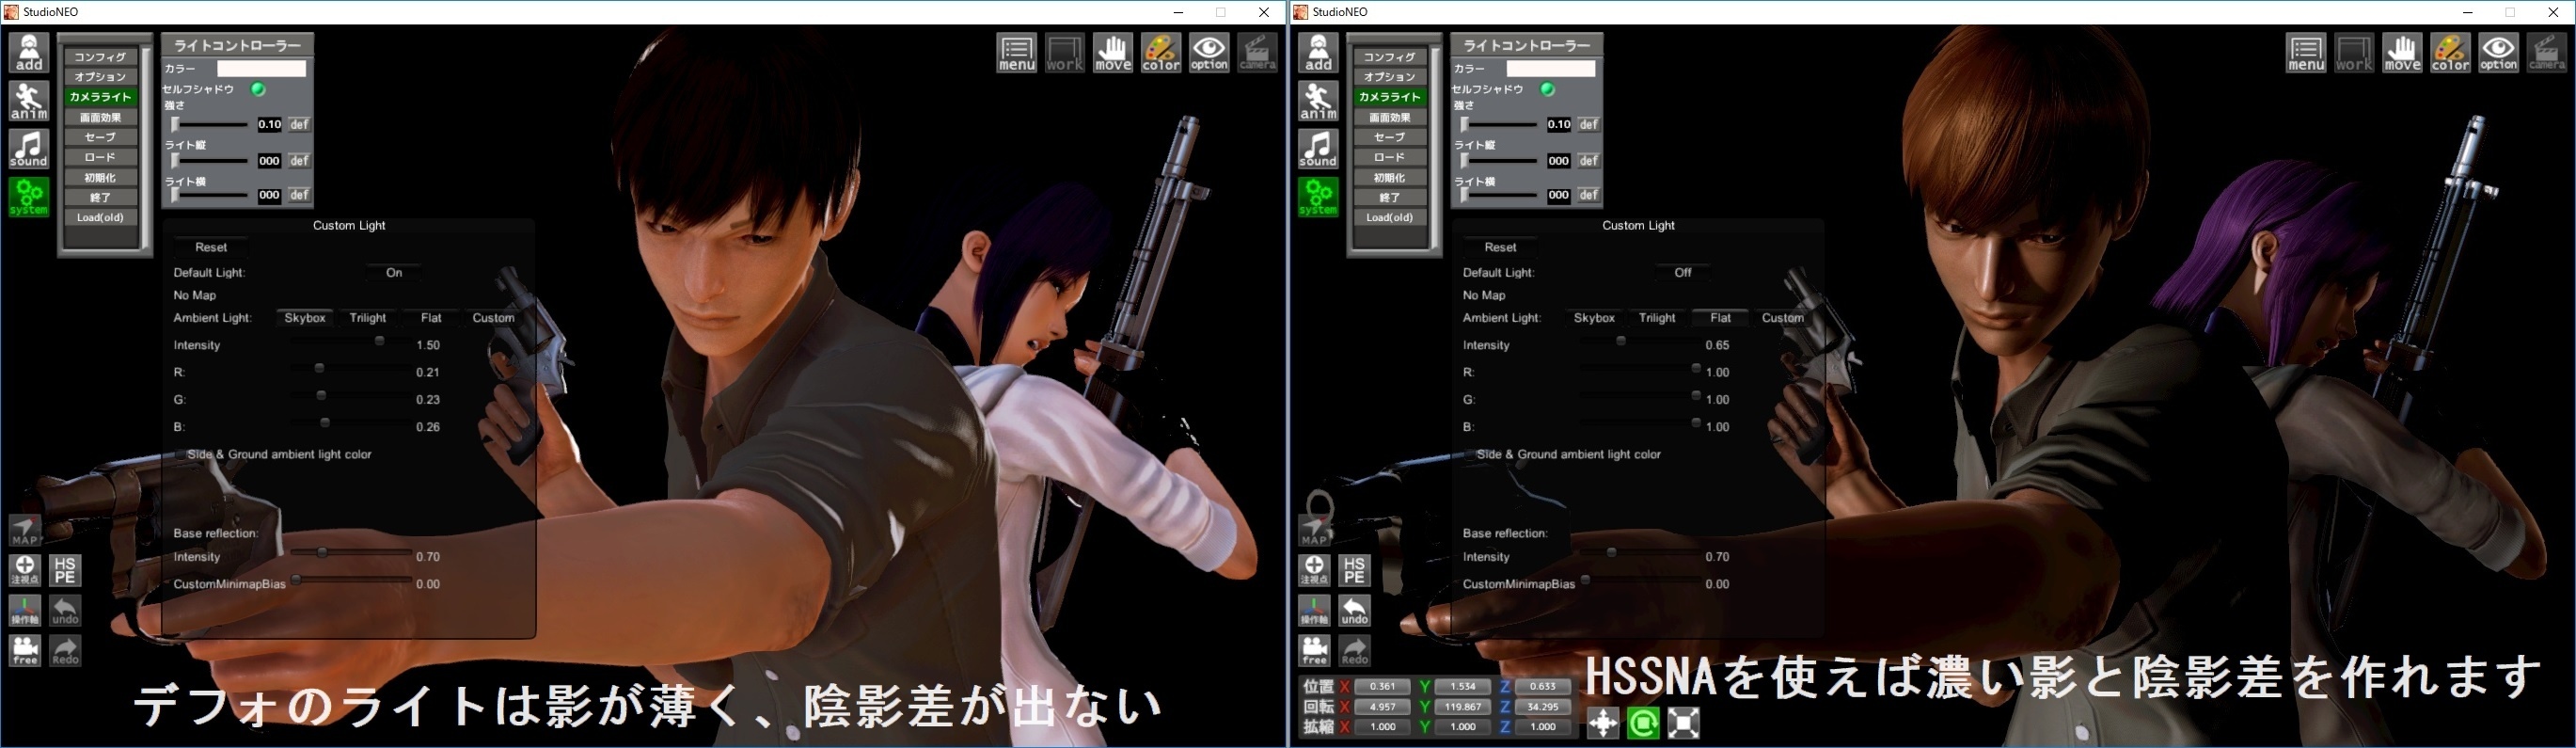Viewport: 2576px width, 748px height.
Task: Open コンフィグ menu item in left window
Action: [x=100, y=57]
